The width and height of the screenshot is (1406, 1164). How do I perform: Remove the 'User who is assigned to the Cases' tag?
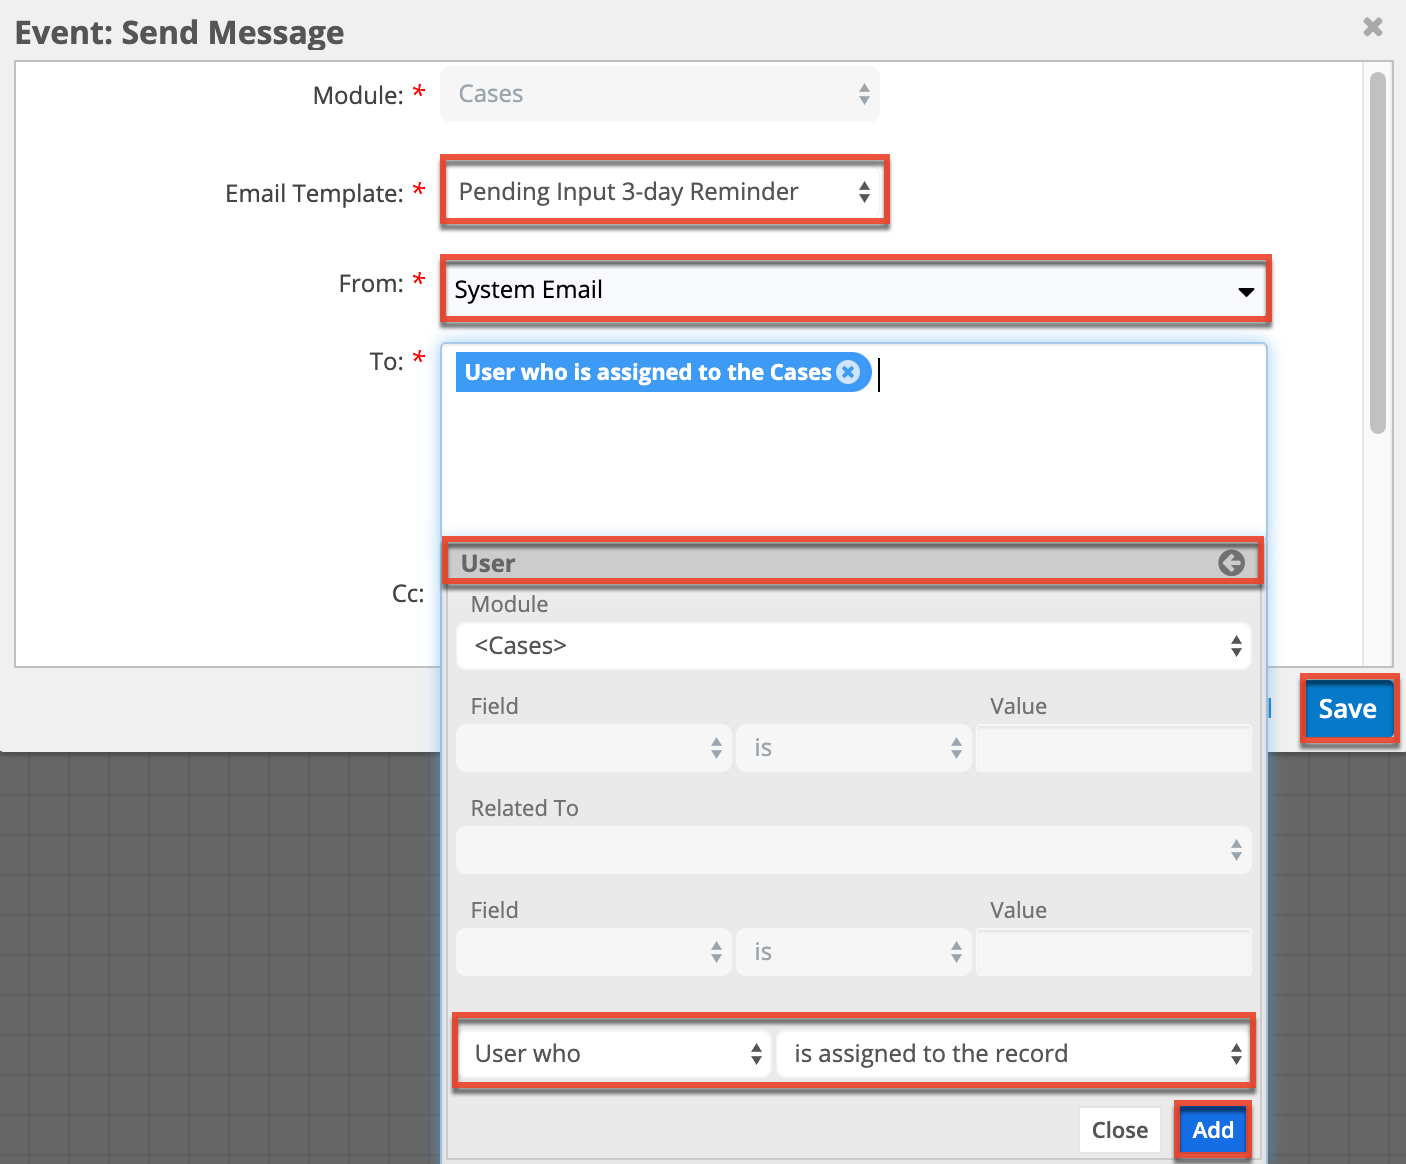coord(848,372)
